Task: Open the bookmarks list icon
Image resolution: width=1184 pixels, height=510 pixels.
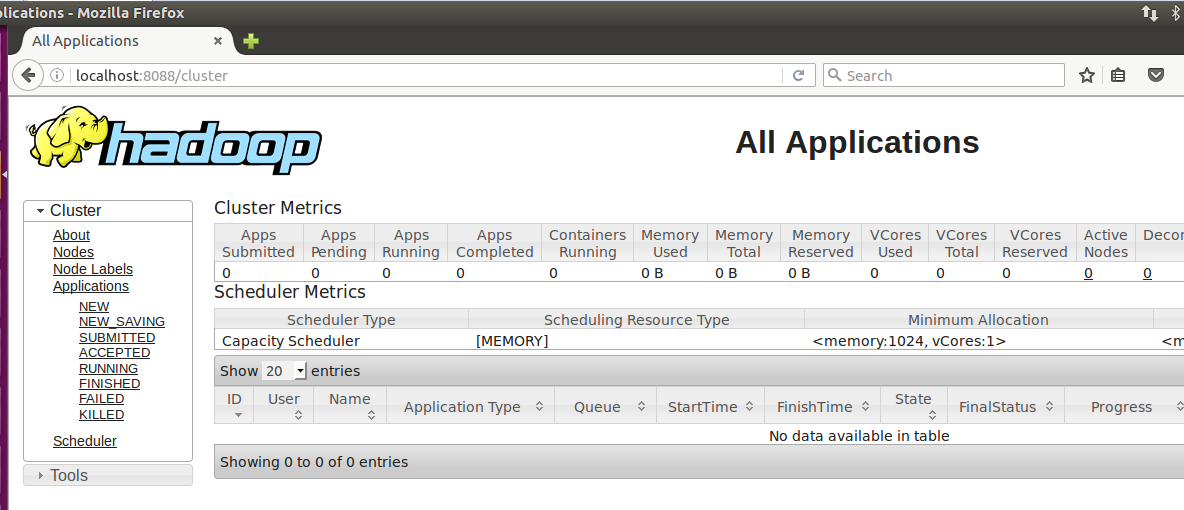Action: click(1119, 76)
